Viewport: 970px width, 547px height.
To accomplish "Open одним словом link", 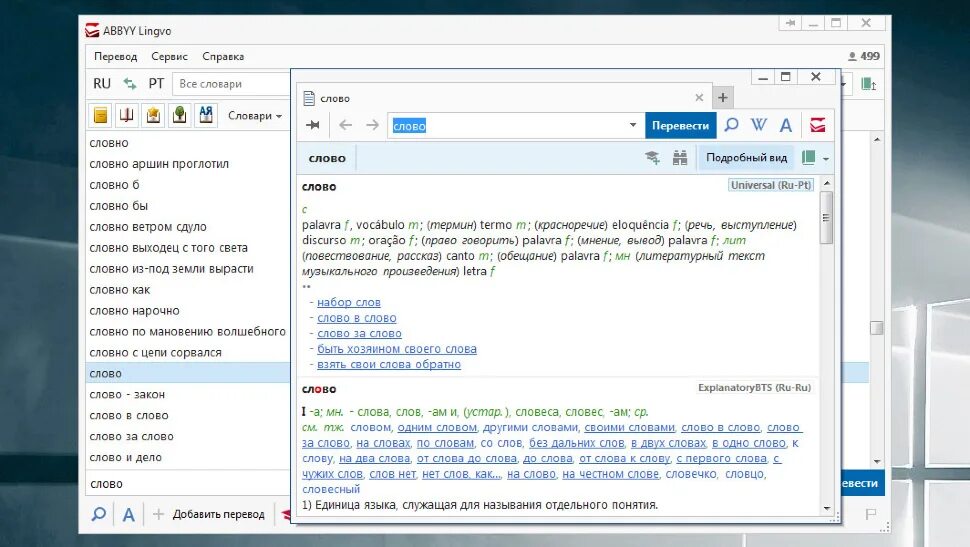I will [x=437, y=428].
